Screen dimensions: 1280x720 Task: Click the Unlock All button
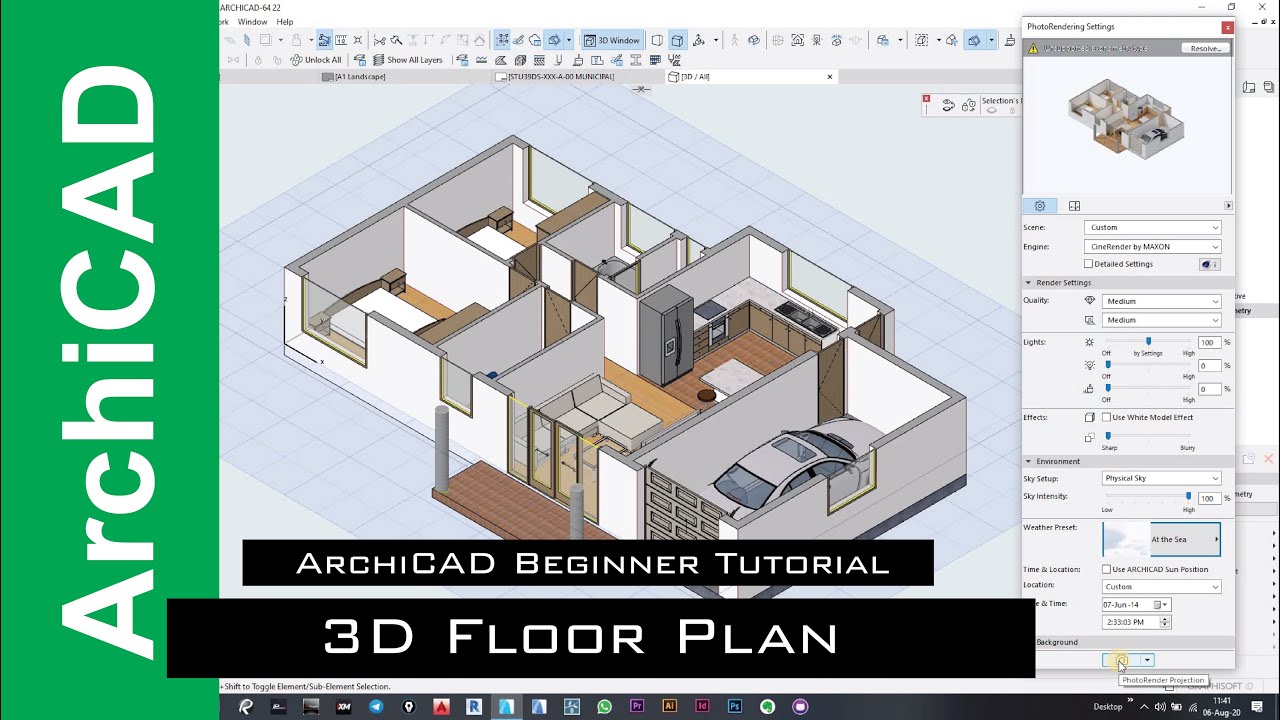tap(316, 60)
